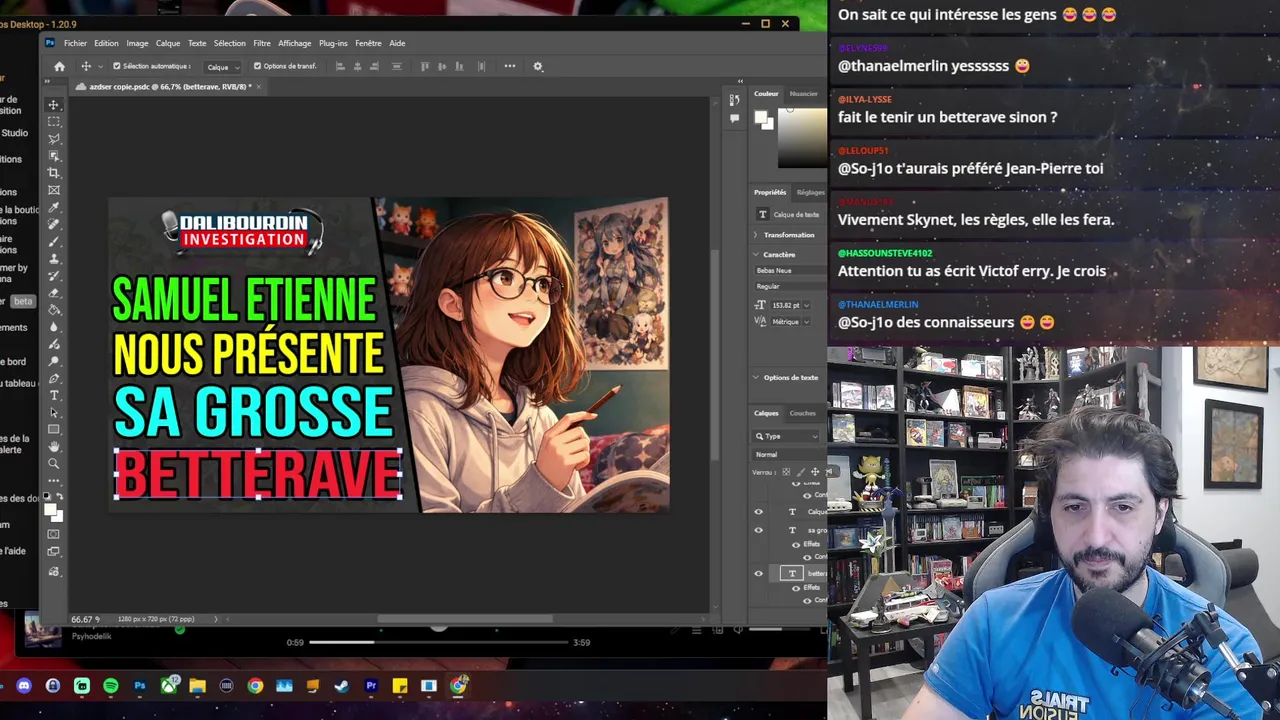Select the Blur tool
Image resolution: width=1280 pixels, height=720 pixels.
point(54,327)
